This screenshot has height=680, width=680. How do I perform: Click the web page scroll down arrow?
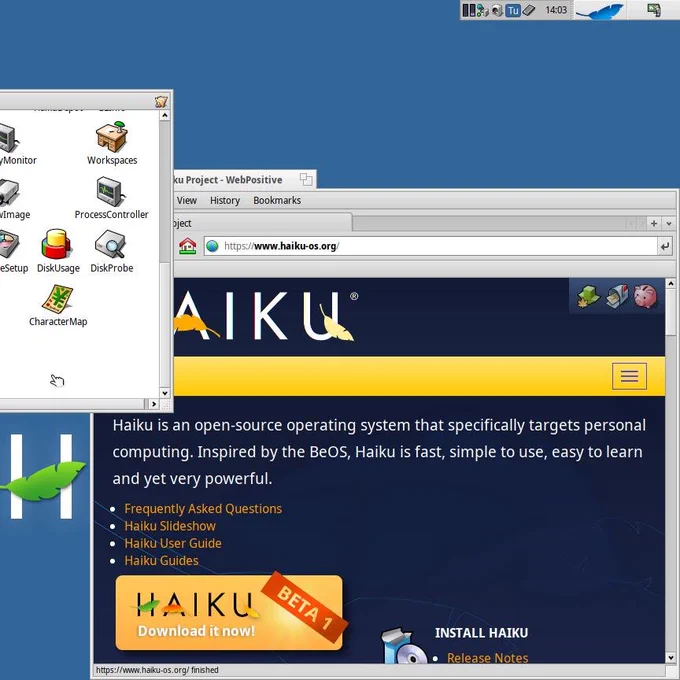coord(670,658)
